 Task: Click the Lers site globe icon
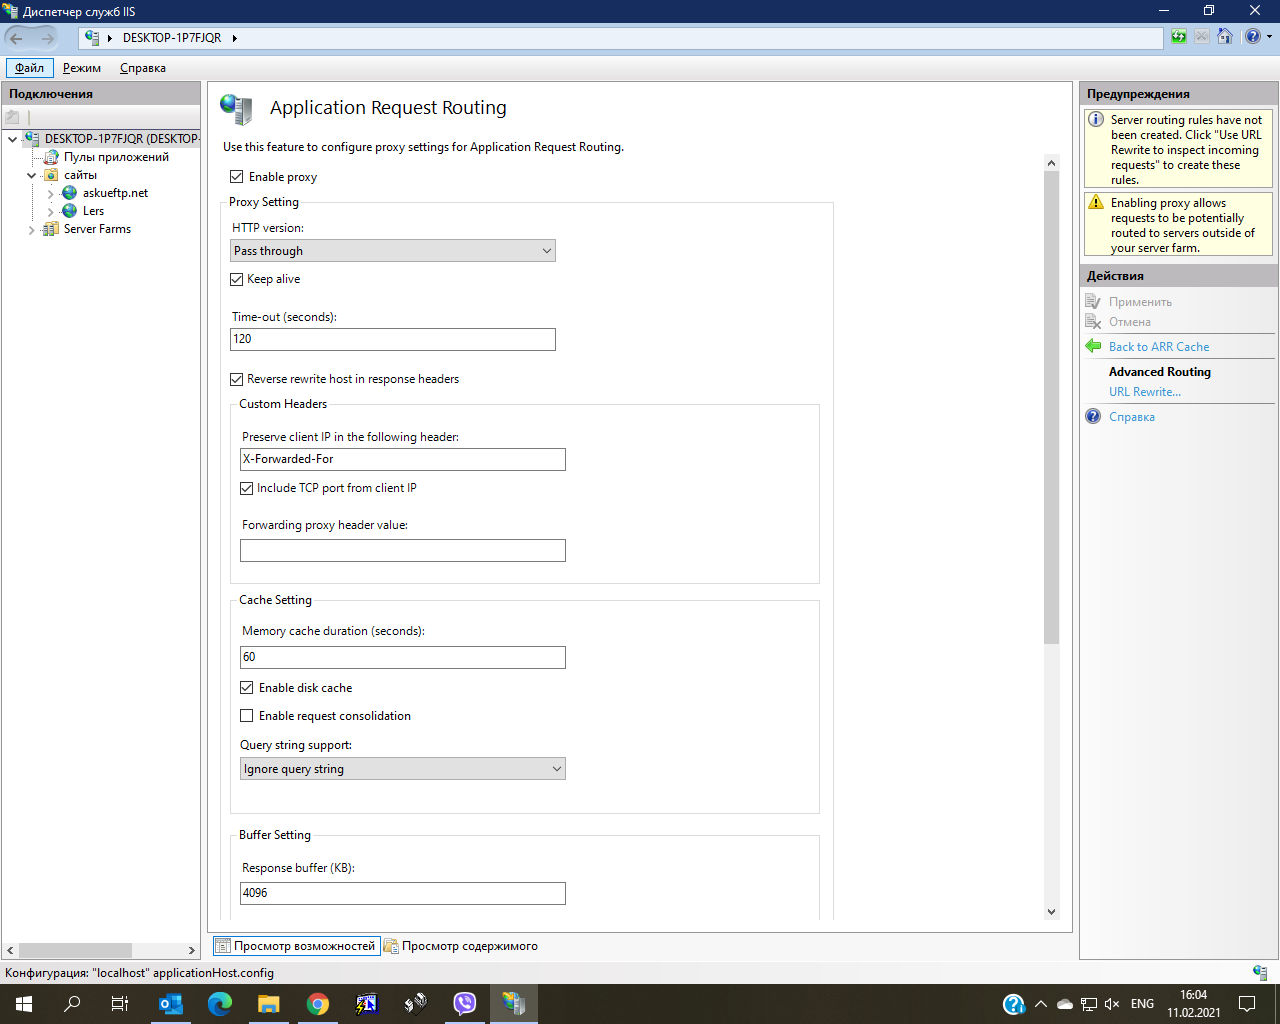[70, 211]
